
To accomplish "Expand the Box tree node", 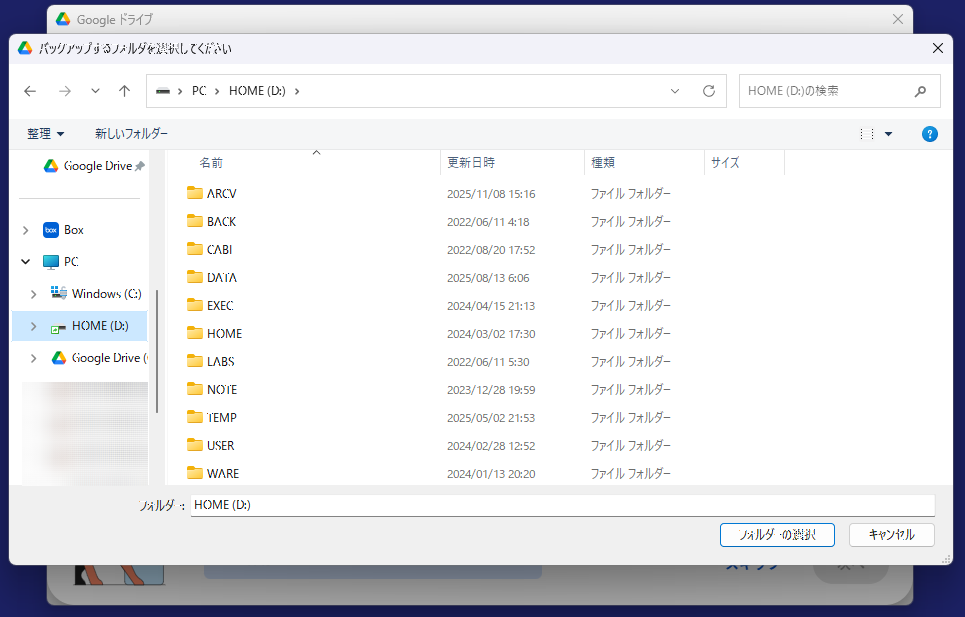I will [26, 230].
